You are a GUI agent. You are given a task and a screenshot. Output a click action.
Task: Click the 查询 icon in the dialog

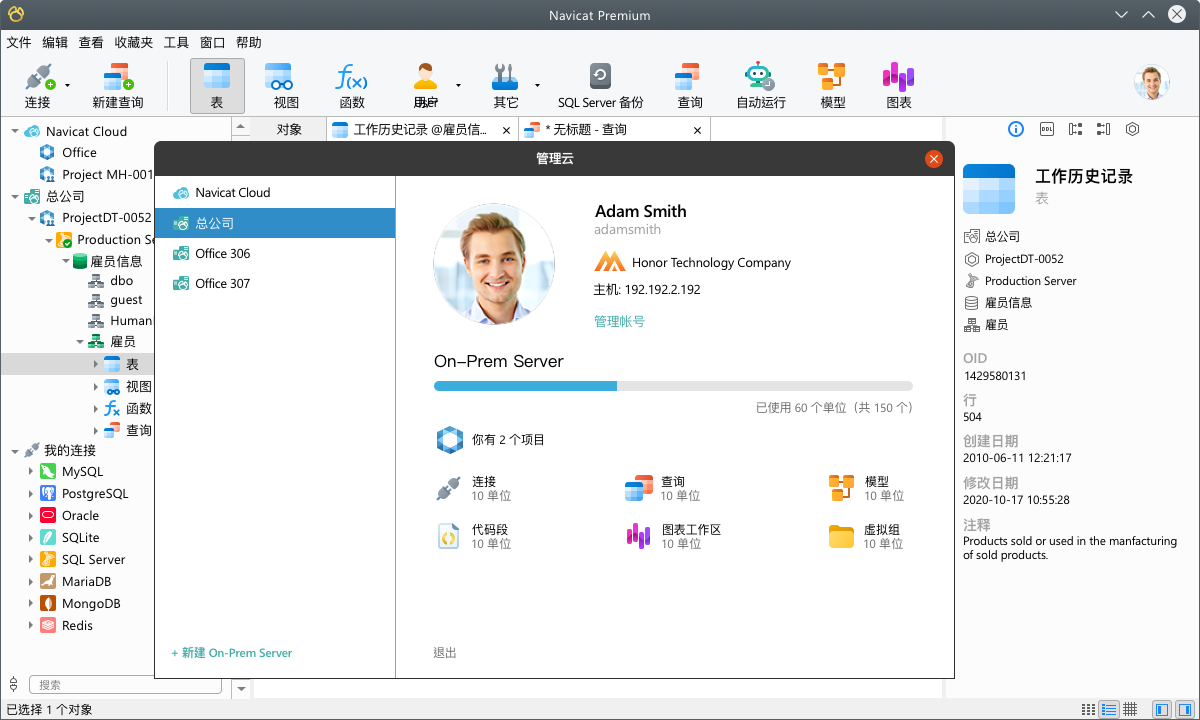(x=638, y=488)
